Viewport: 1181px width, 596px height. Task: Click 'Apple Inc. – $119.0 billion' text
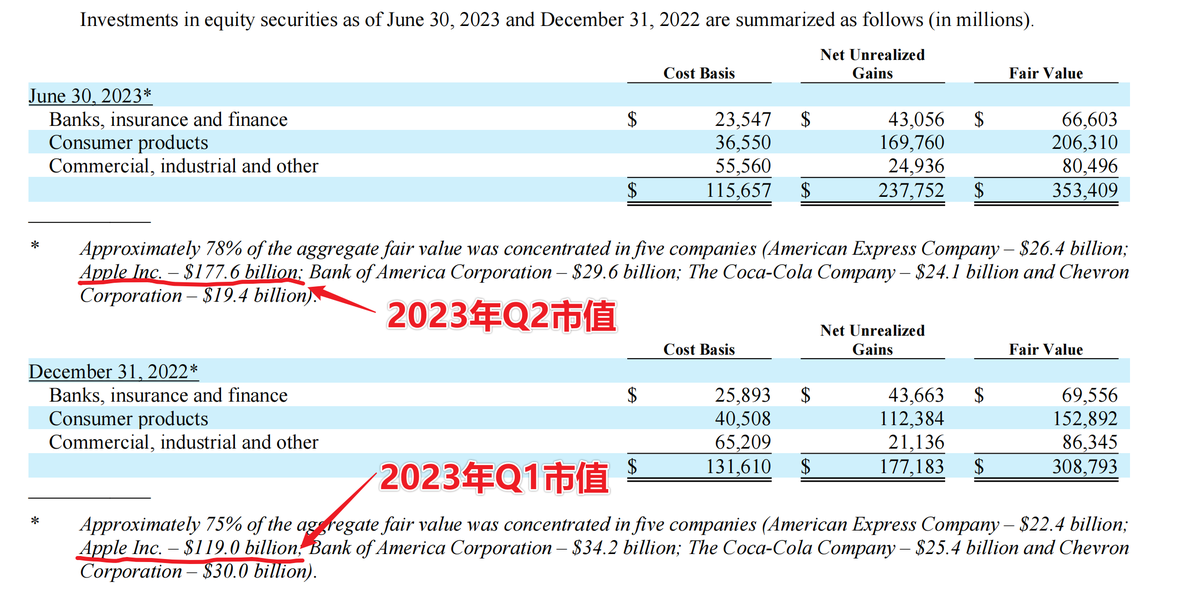pyautogui.click(x=191, y=548)
